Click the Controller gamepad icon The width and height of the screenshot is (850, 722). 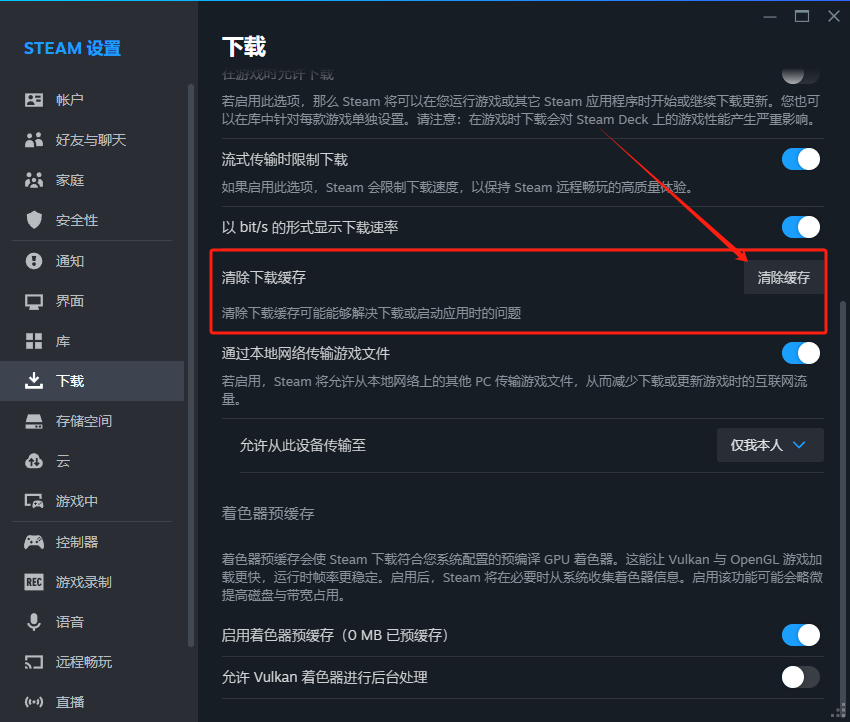click(34, 542)
